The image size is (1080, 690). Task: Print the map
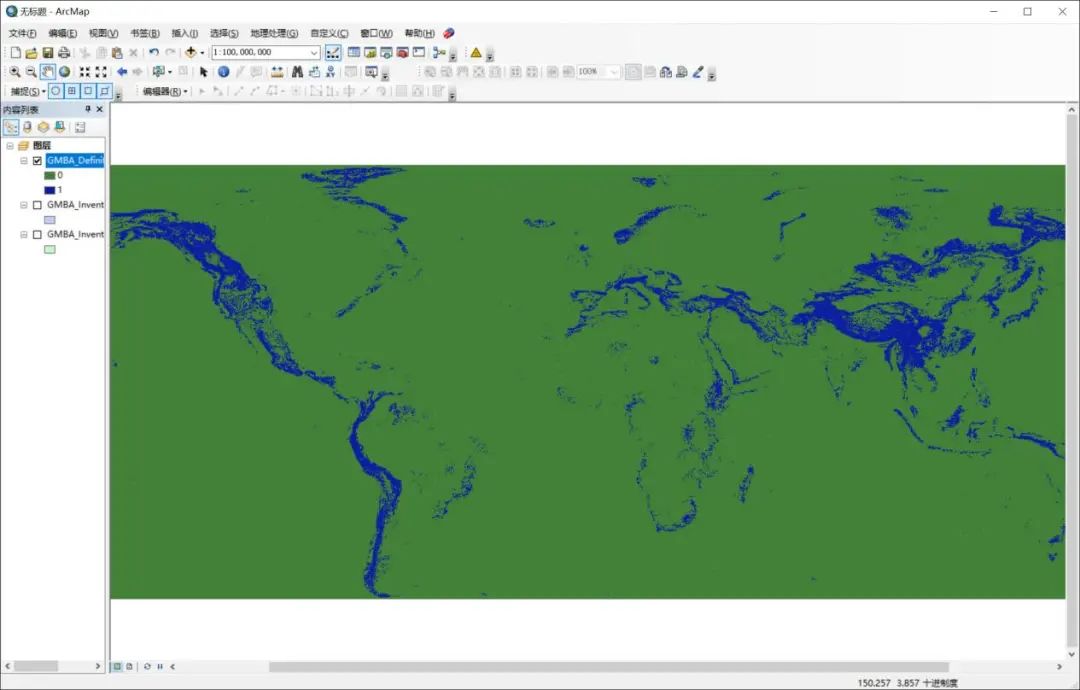64,52
